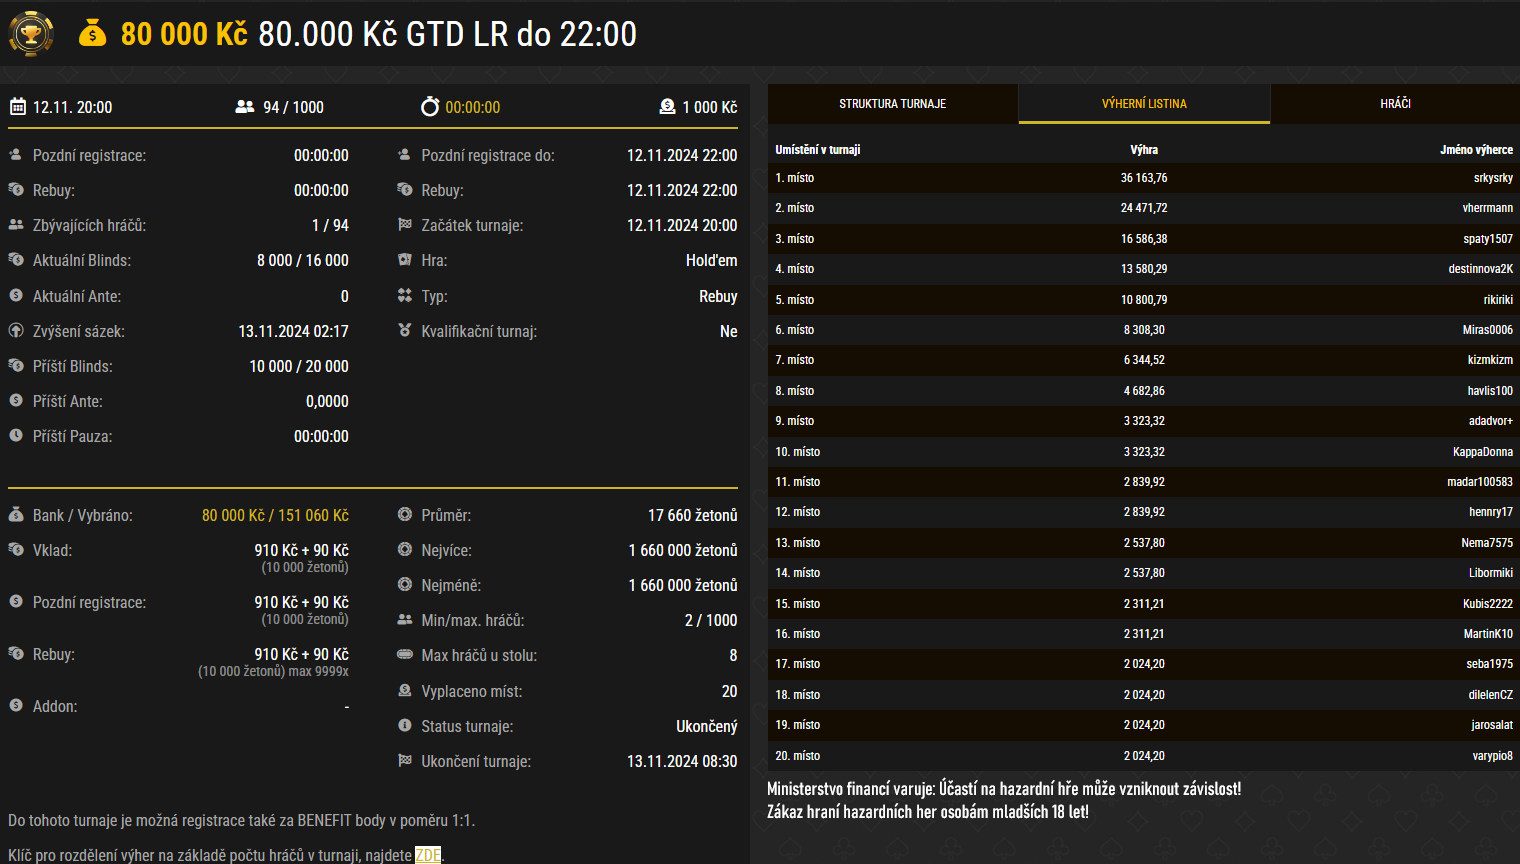Switch to the Hráči tab
1520x864 pixels.
(1395, 104)
